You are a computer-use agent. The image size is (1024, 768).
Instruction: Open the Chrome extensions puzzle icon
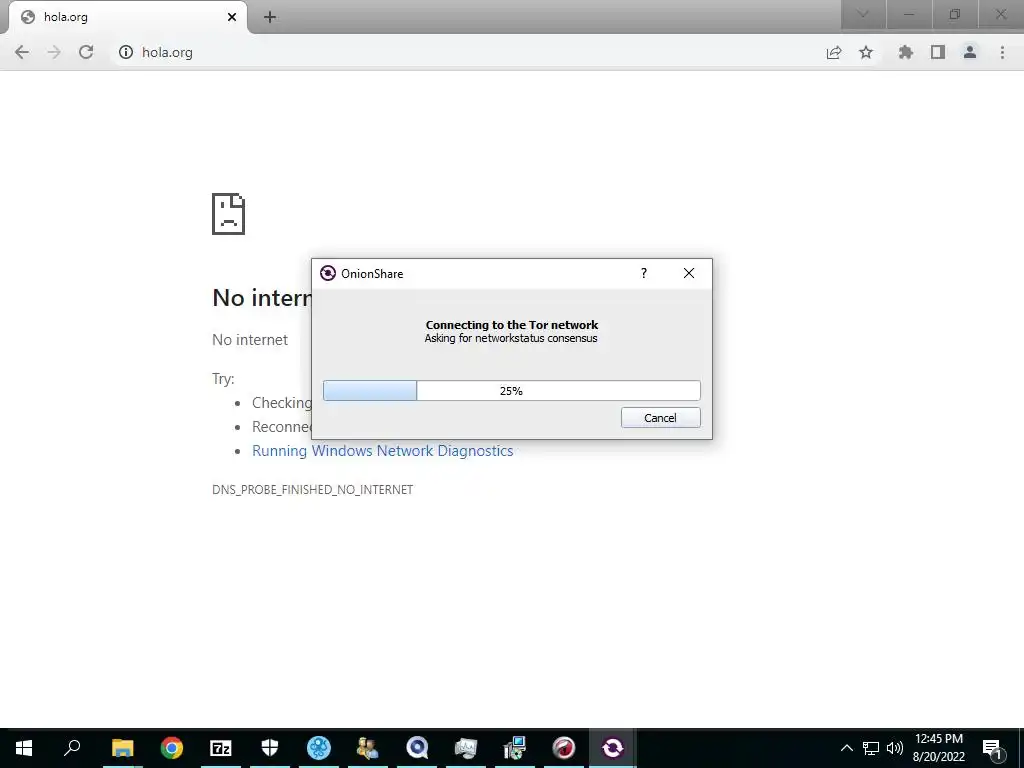906,52
